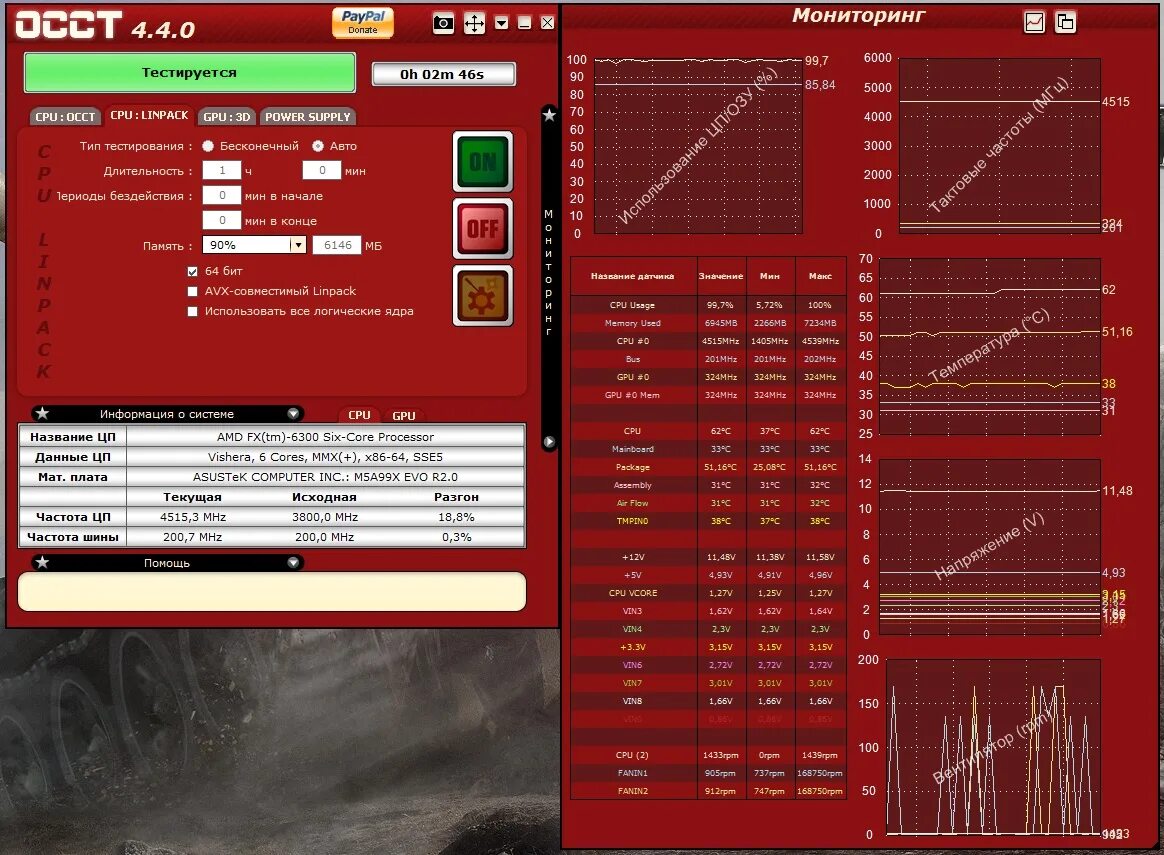Click the arrow button below Мониторинг strip
This screenshot has height=855, width=1164.
(549, 442)
